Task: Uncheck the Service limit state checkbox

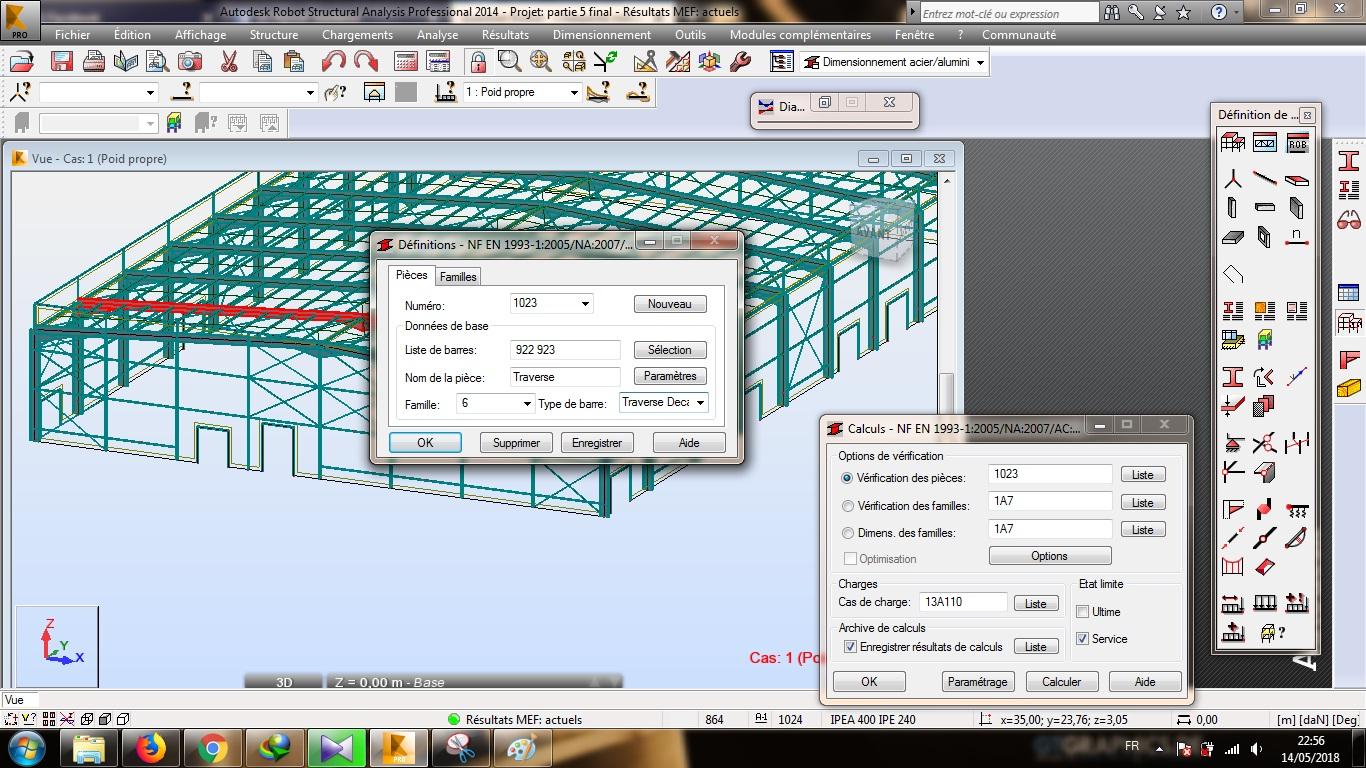Action: click(x=1082, y=638)
